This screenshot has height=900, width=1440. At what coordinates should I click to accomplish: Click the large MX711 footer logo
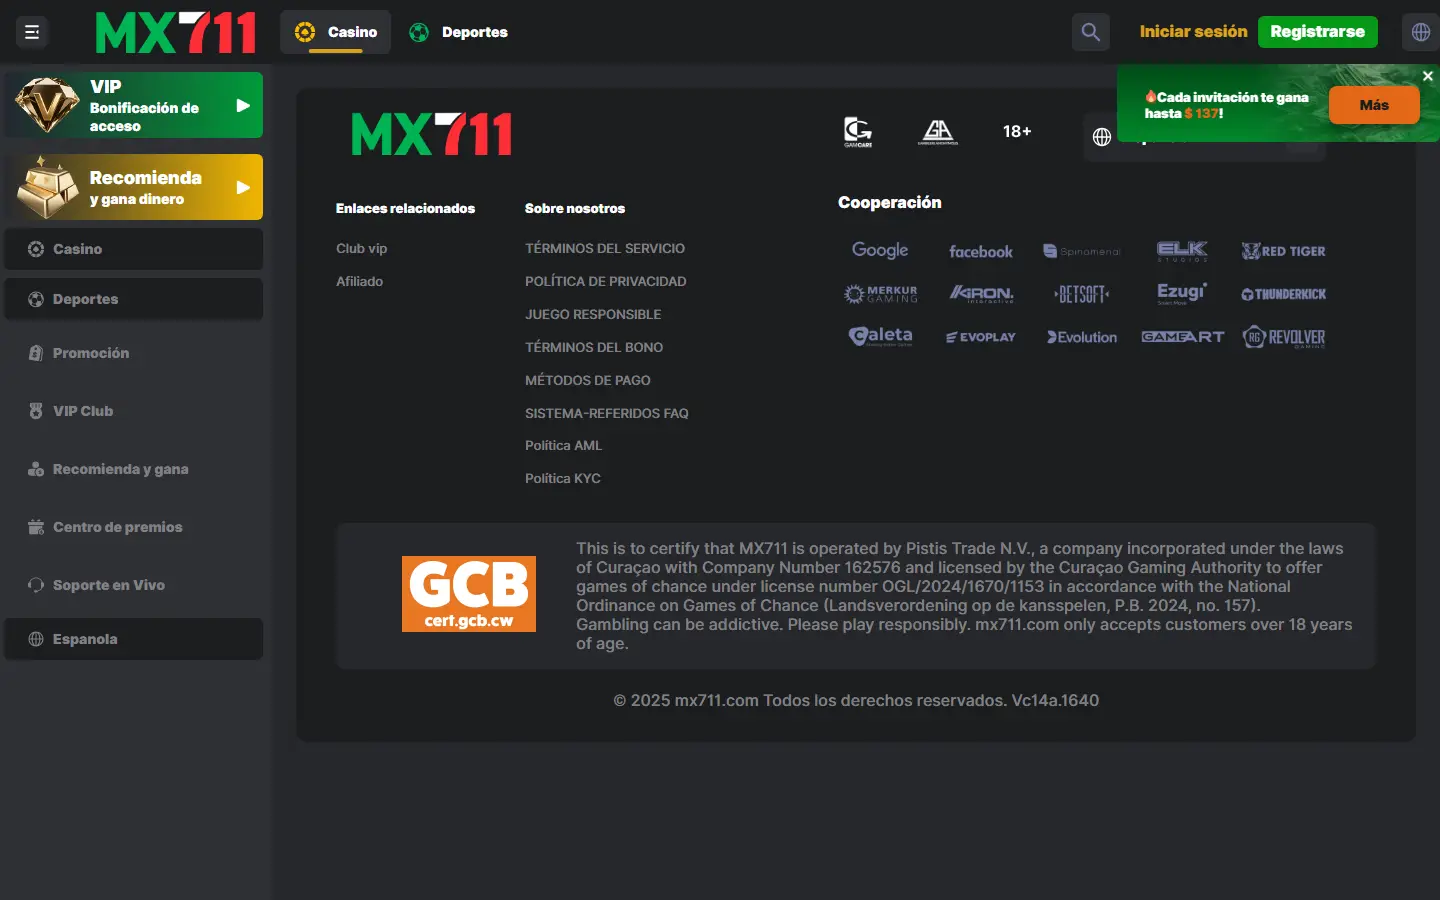tap(431, 134)
